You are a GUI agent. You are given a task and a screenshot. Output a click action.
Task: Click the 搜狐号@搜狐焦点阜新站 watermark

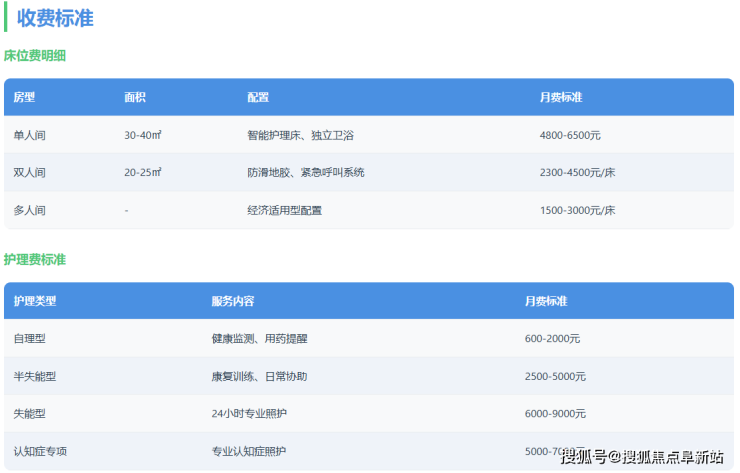pos(641,457)
